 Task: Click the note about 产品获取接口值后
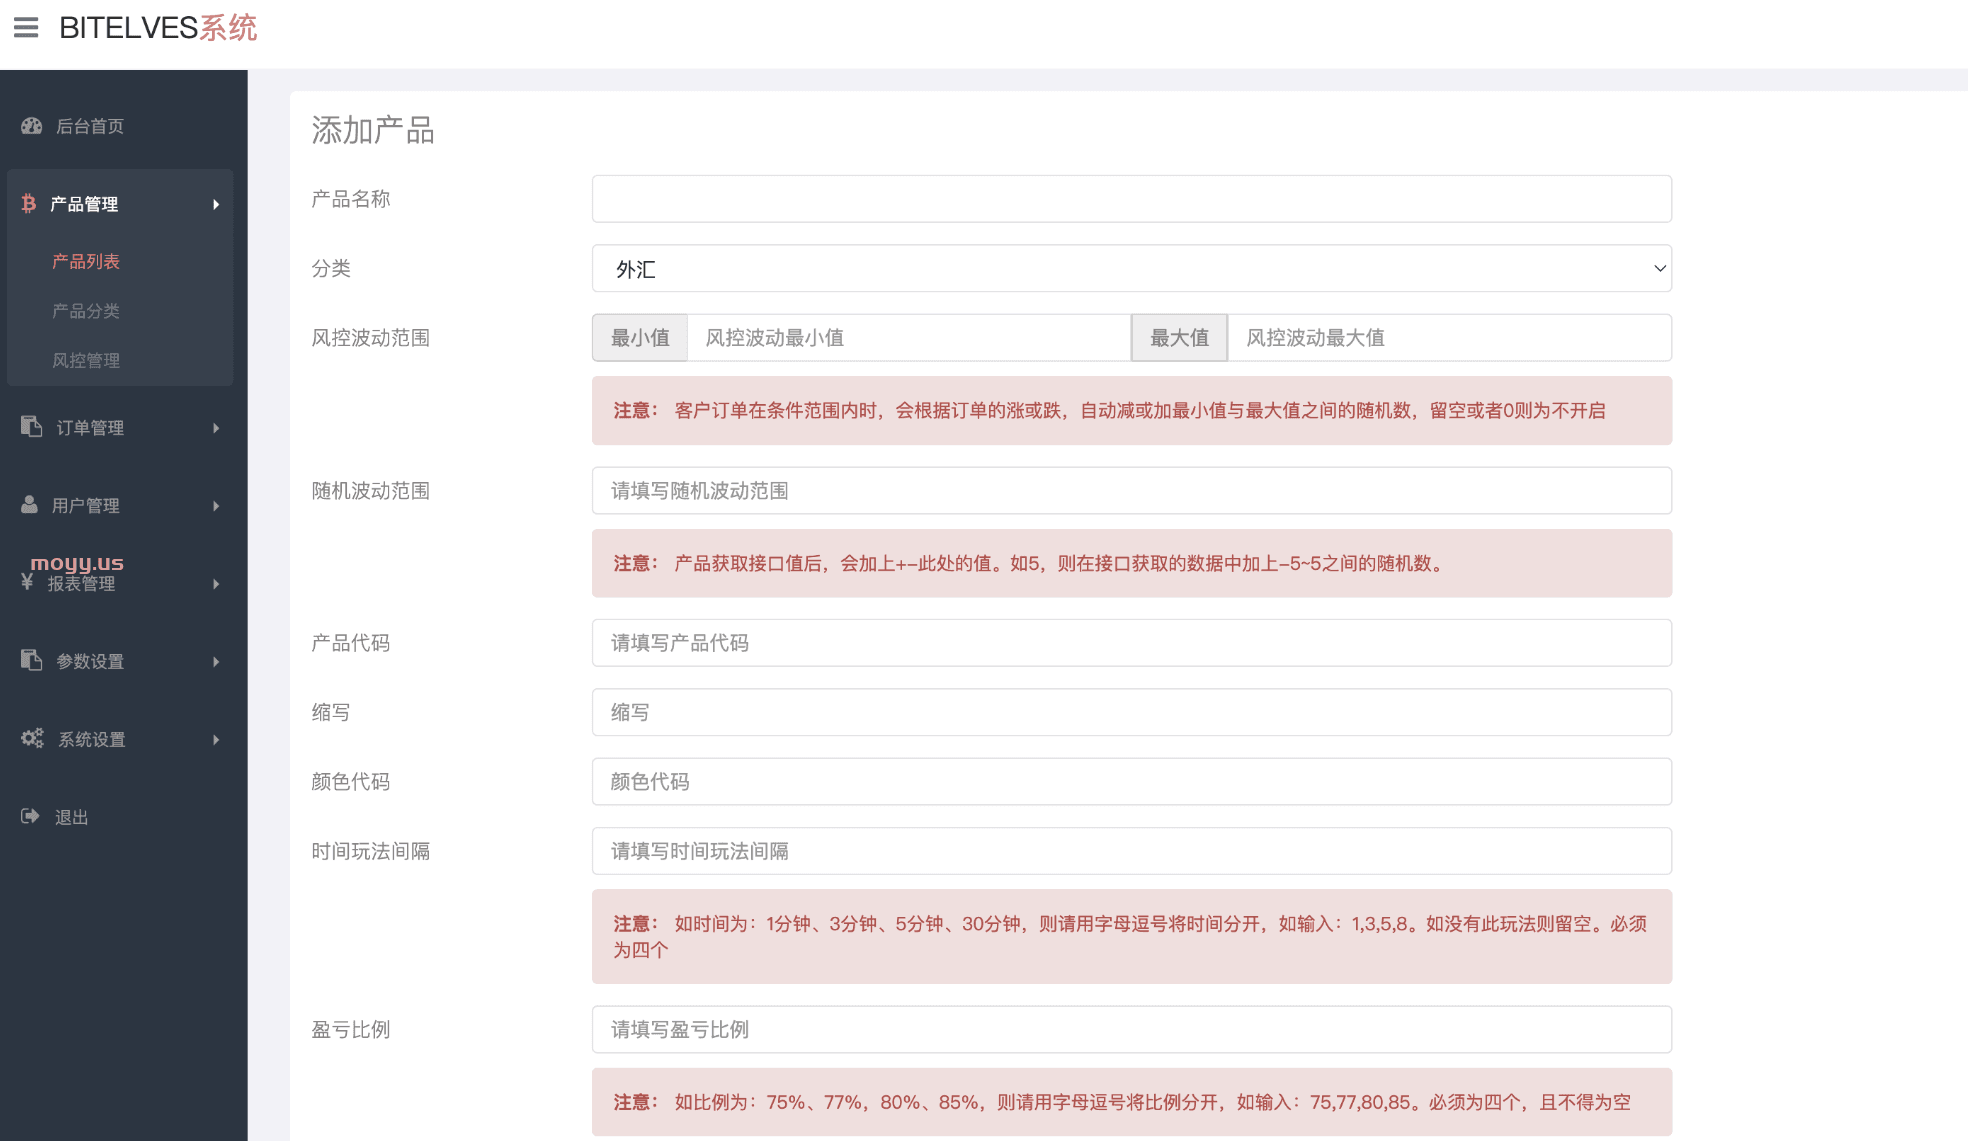1132,564
